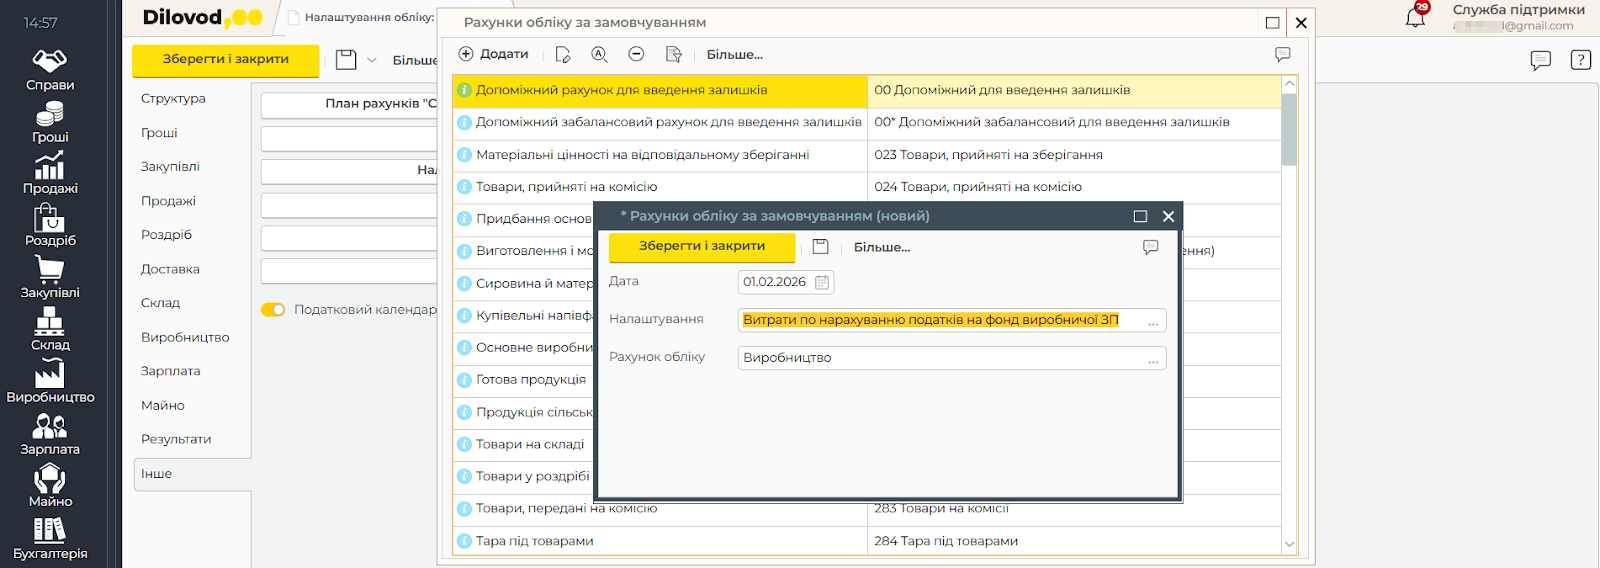Open comments icon in new record dialog
The image size is (1600, 568).
(1150, 247)
